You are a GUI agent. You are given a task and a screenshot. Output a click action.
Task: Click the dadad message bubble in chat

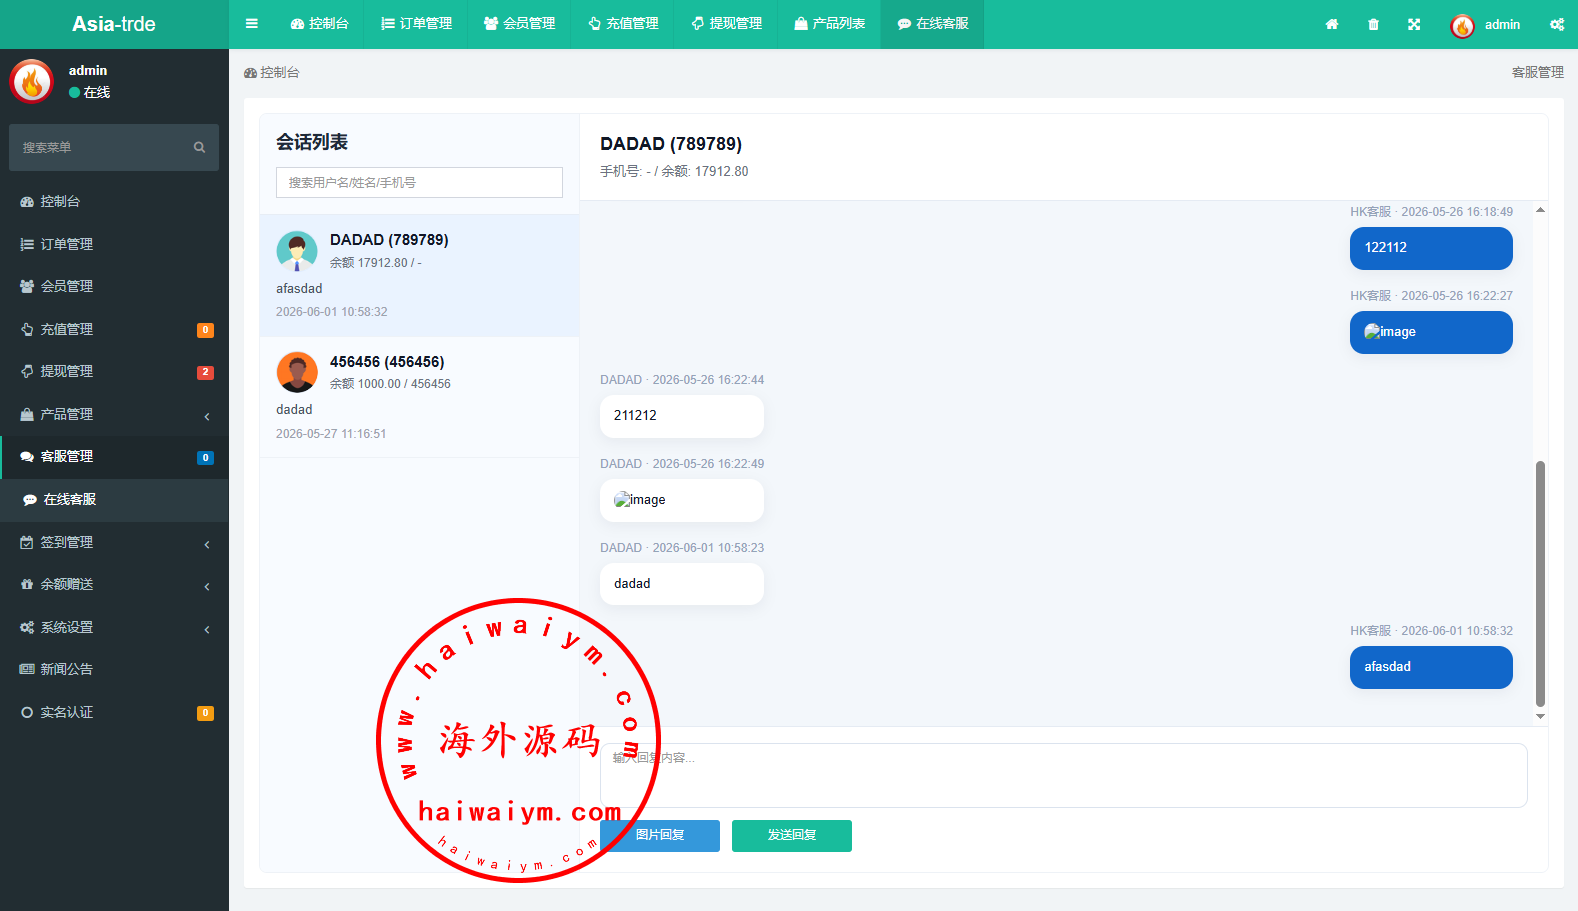pos(682,584)
